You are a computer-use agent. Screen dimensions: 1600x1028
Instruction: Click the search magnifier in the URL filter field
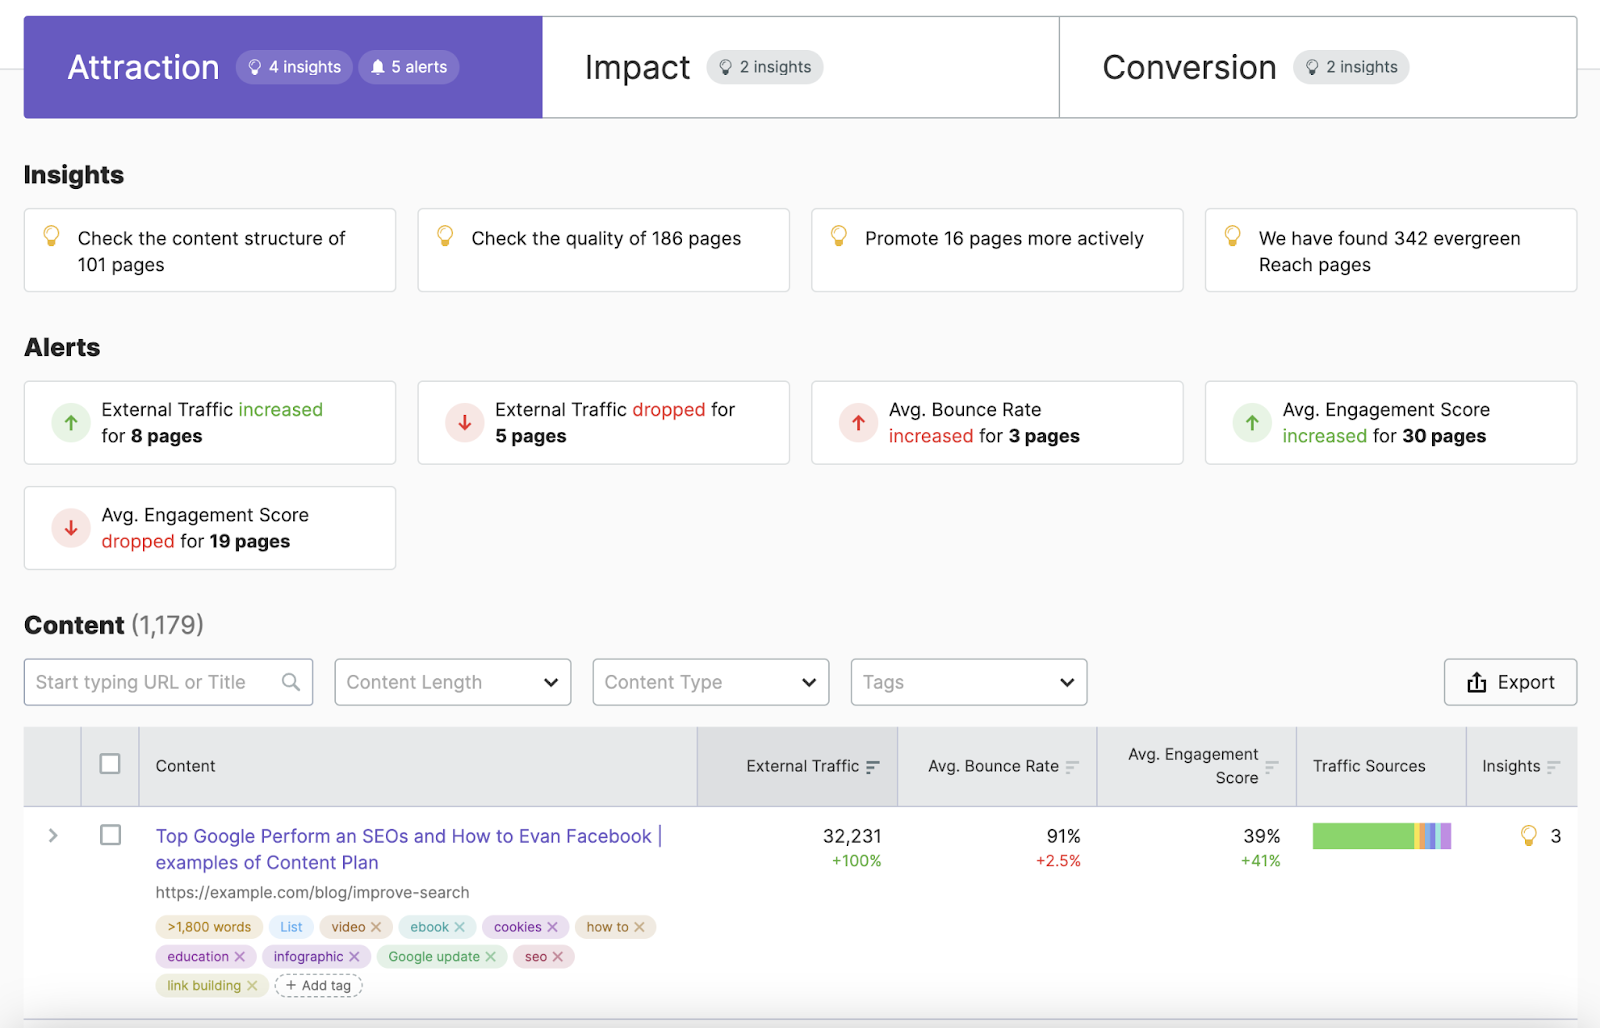point(290,682)
